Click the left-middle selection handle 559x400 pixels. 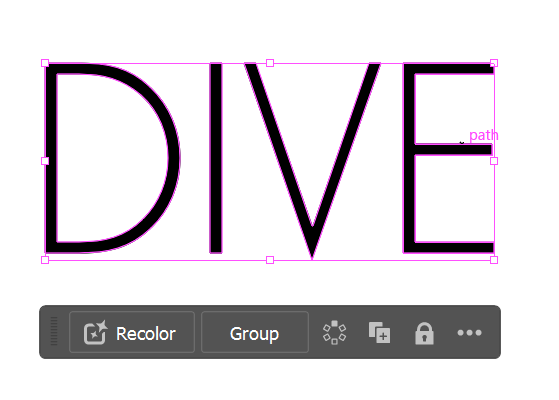(45, 161)
